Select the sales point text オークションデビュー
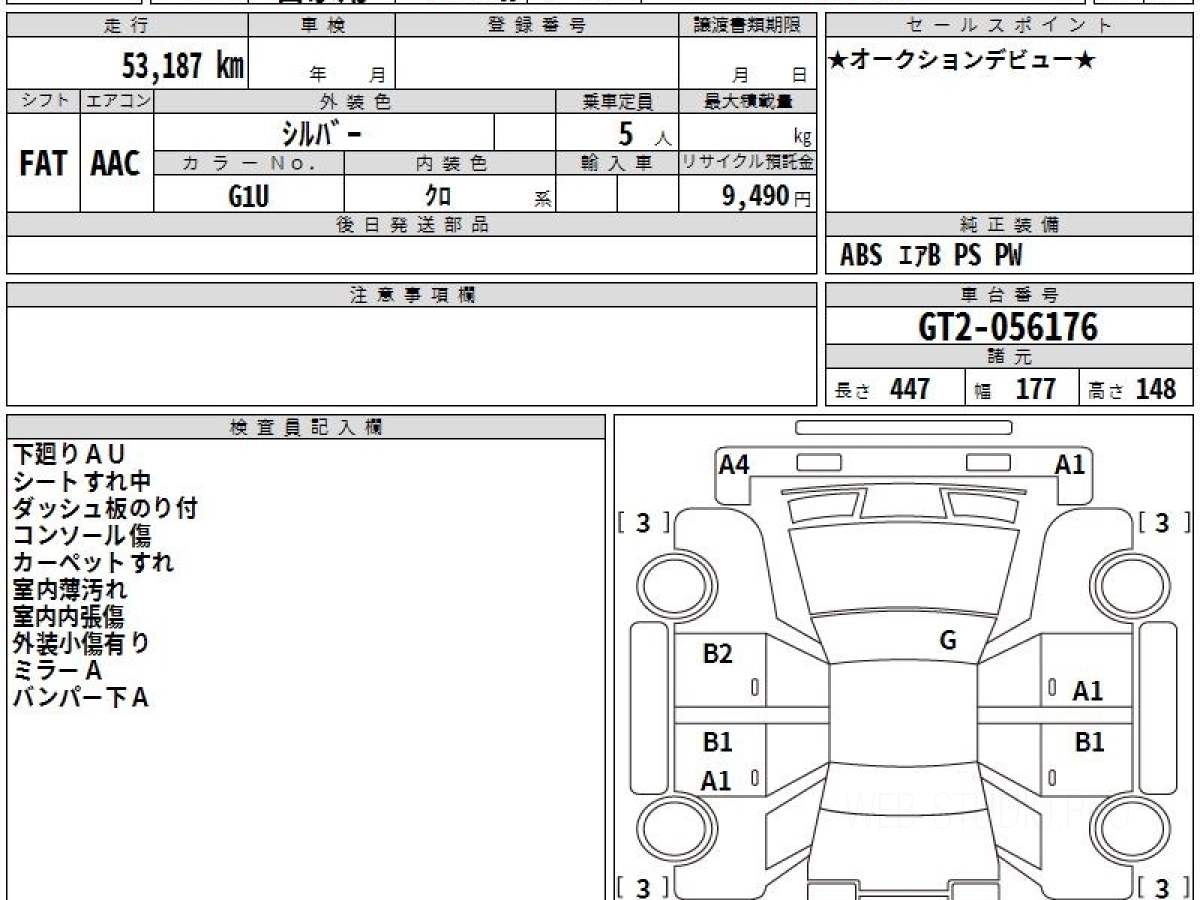 [962, 61]
